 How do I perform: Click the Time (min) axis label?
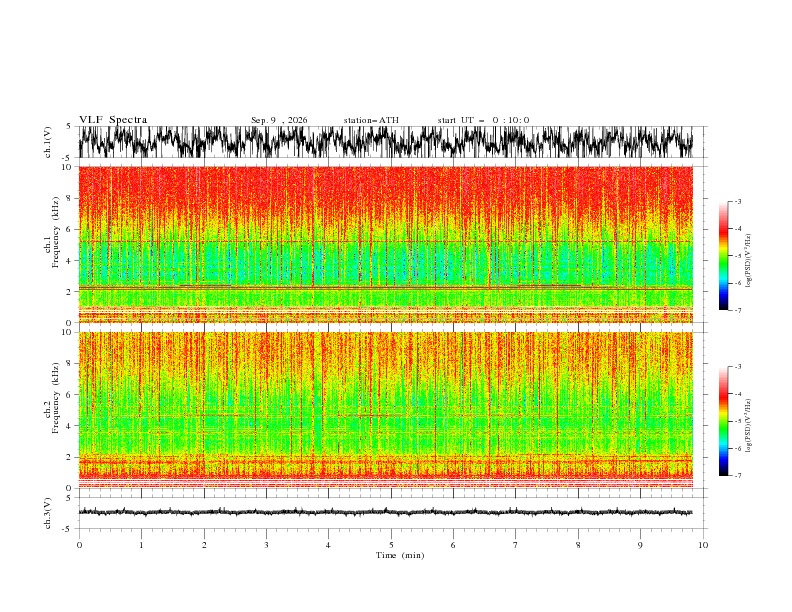400,555
